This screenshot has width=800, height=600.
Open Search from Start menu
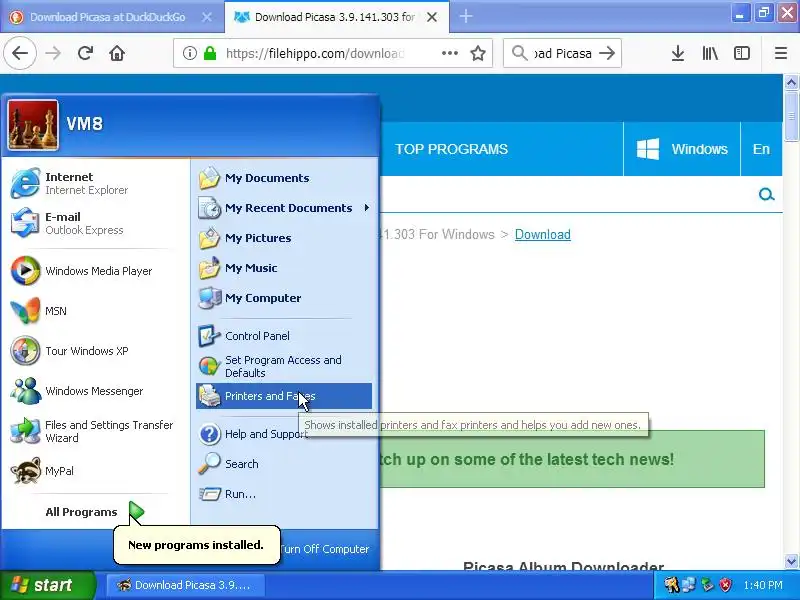284,464
